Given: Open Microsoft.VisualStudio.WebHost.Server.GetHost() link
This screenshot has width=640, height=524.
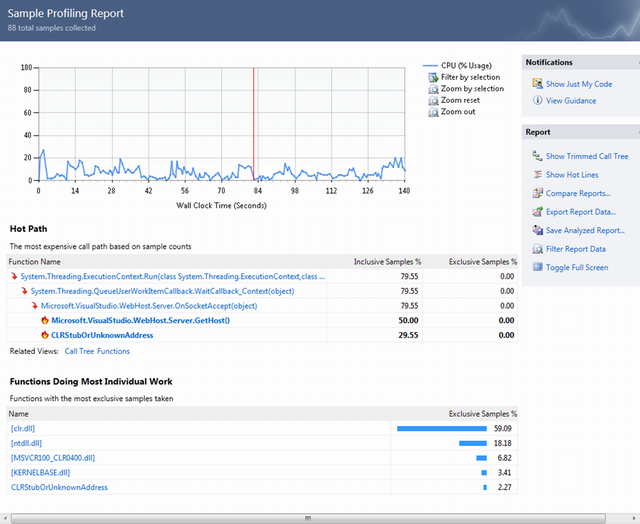Looking at the screenshot, I should [140, 320].
